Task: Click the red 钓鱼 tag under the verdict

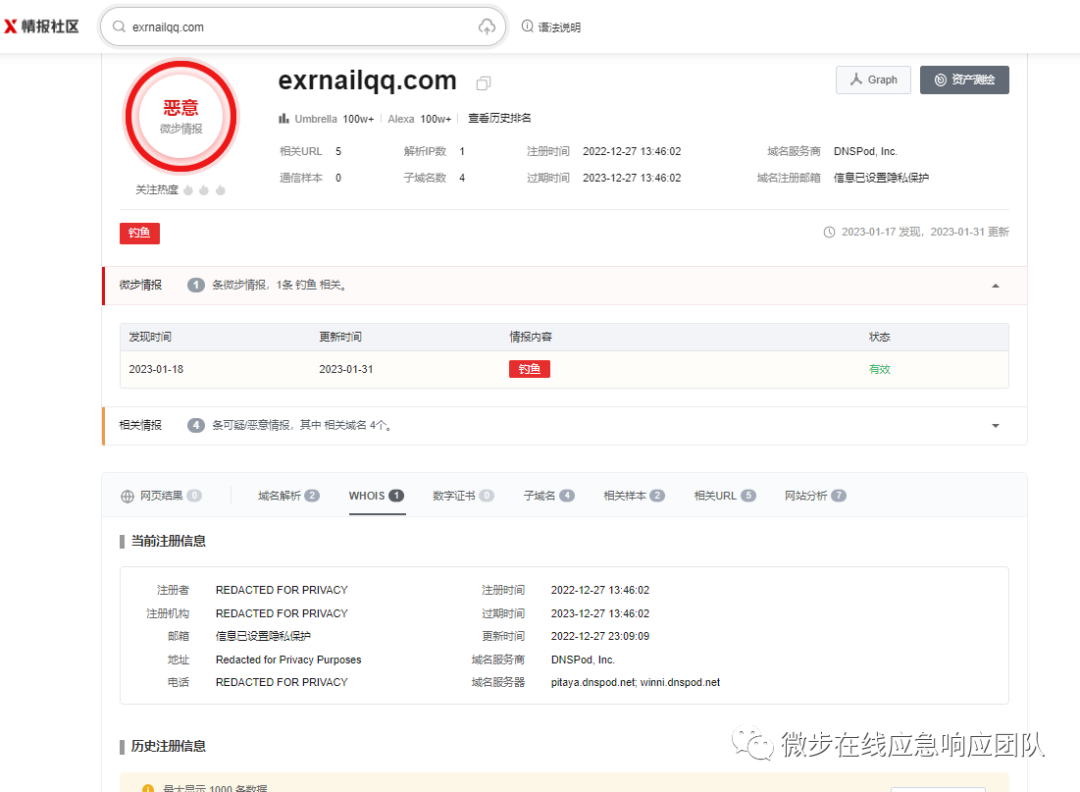Action: point(140,233)
